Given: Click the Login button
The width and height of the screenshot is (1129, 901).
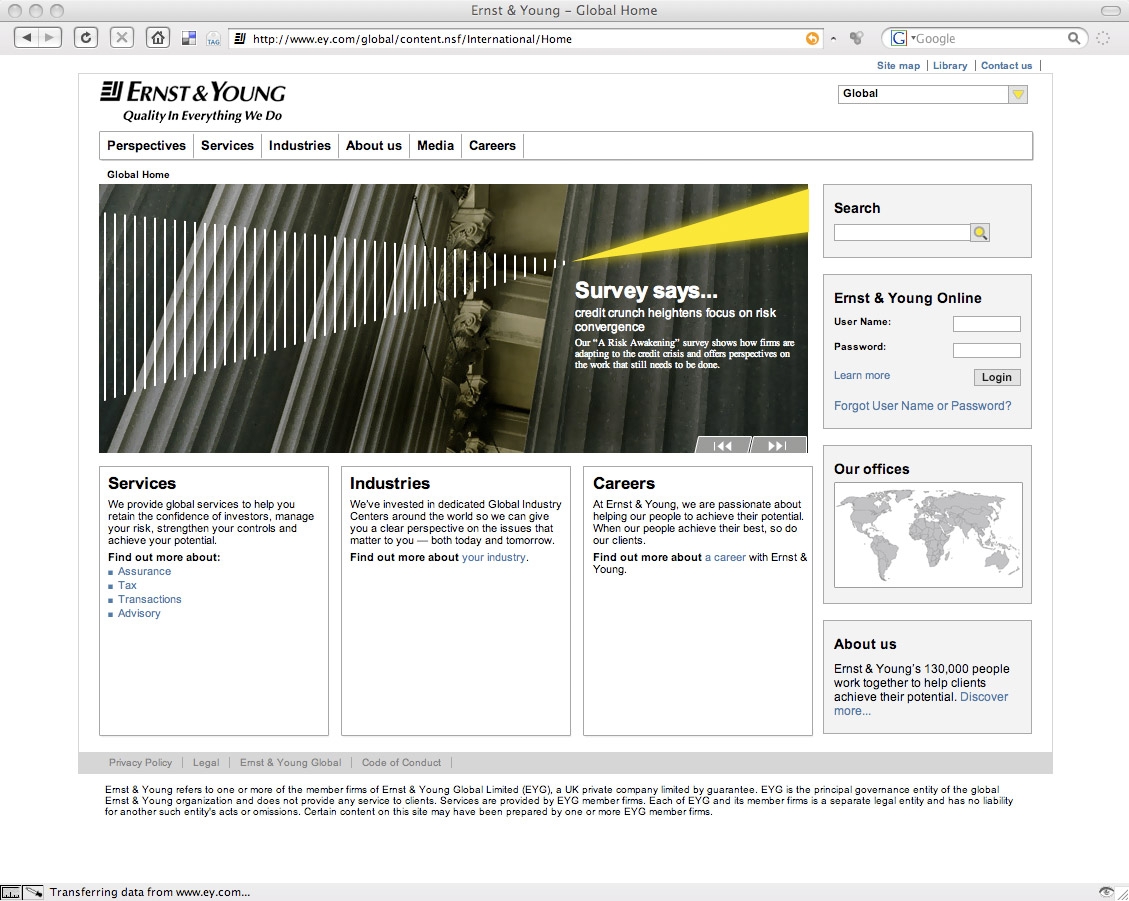Looking at the screenshot, I should point(997,377).
